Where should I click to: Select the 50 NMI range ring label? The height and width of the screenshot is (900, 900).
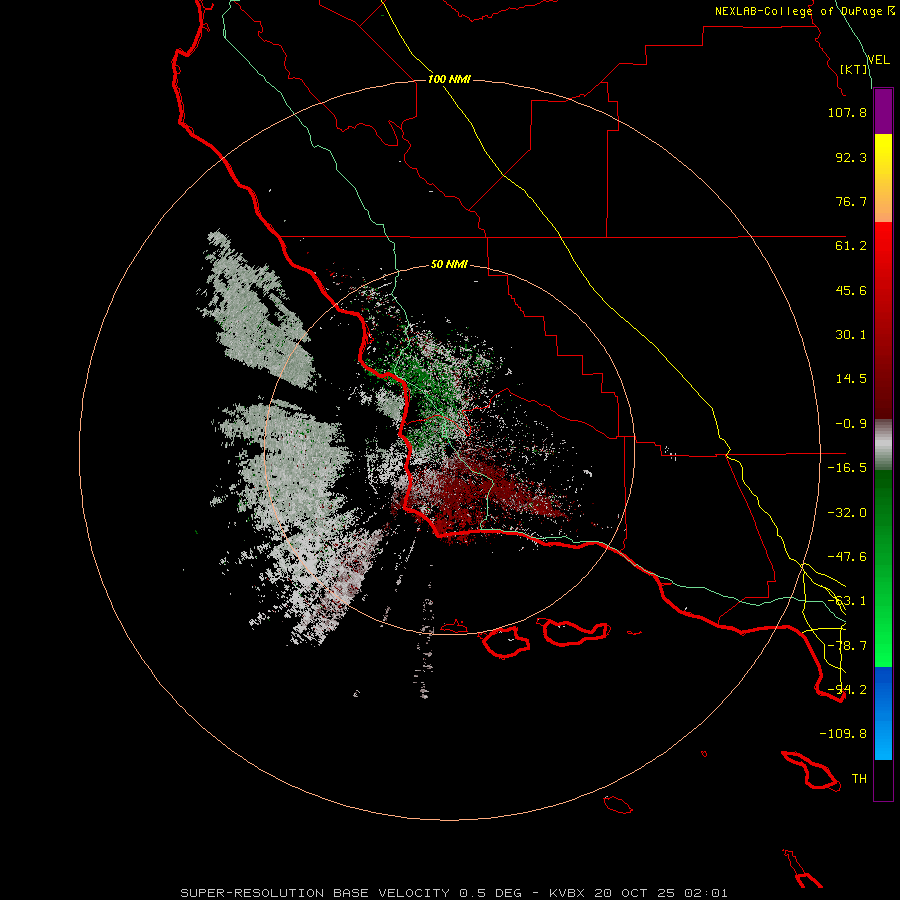pos(449,264)
